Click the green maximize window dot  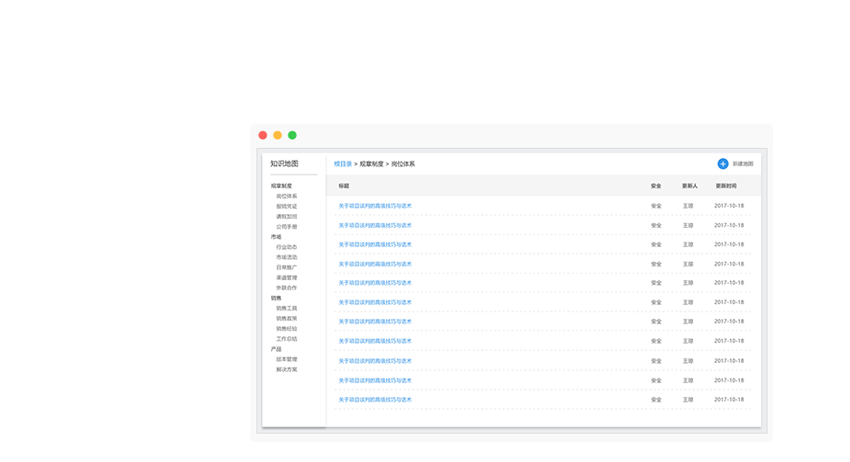pyautogui.click(x=292, y=135)
